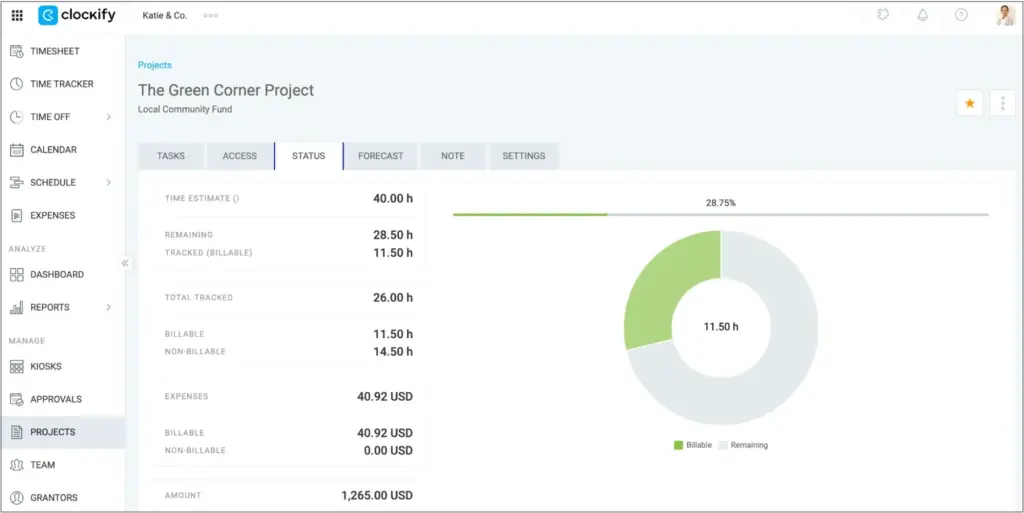This screenshot has height=513, width=1024.
Task: Go to Calendar in sidebar
Action: pos(53,150)
